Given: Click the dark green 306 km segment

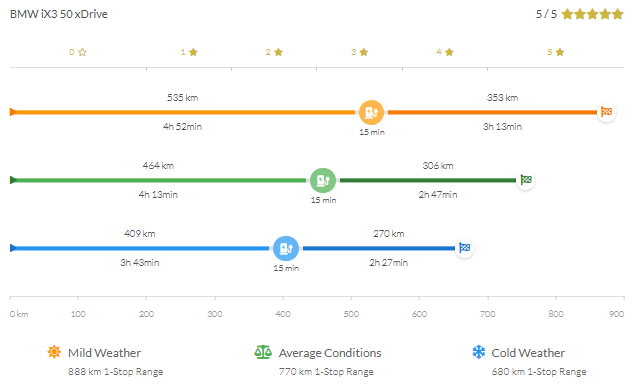Looking at the screenshot, I should [428, 180].
